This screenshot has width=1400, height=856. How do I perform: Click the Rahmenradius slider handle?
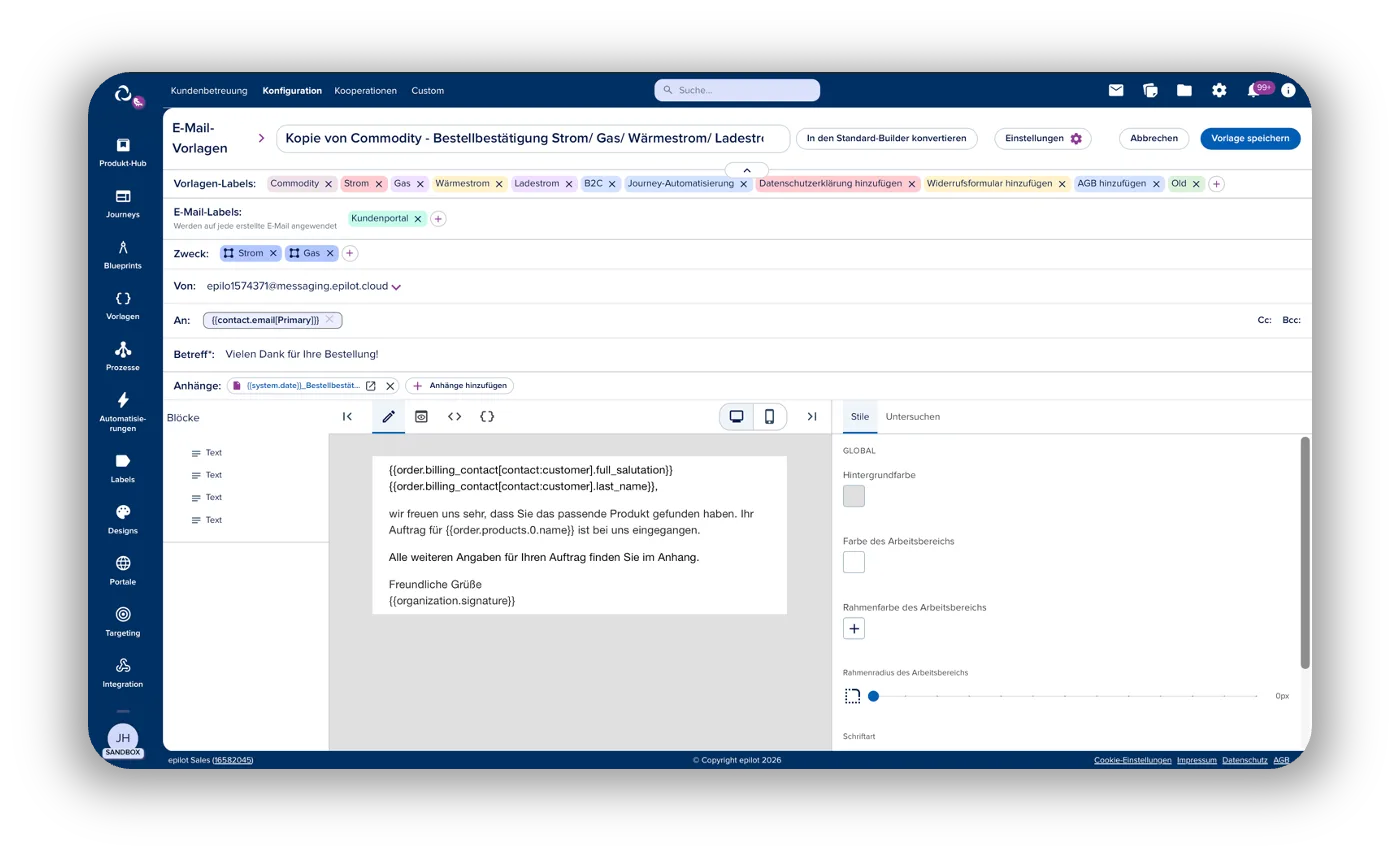(873, 696)
